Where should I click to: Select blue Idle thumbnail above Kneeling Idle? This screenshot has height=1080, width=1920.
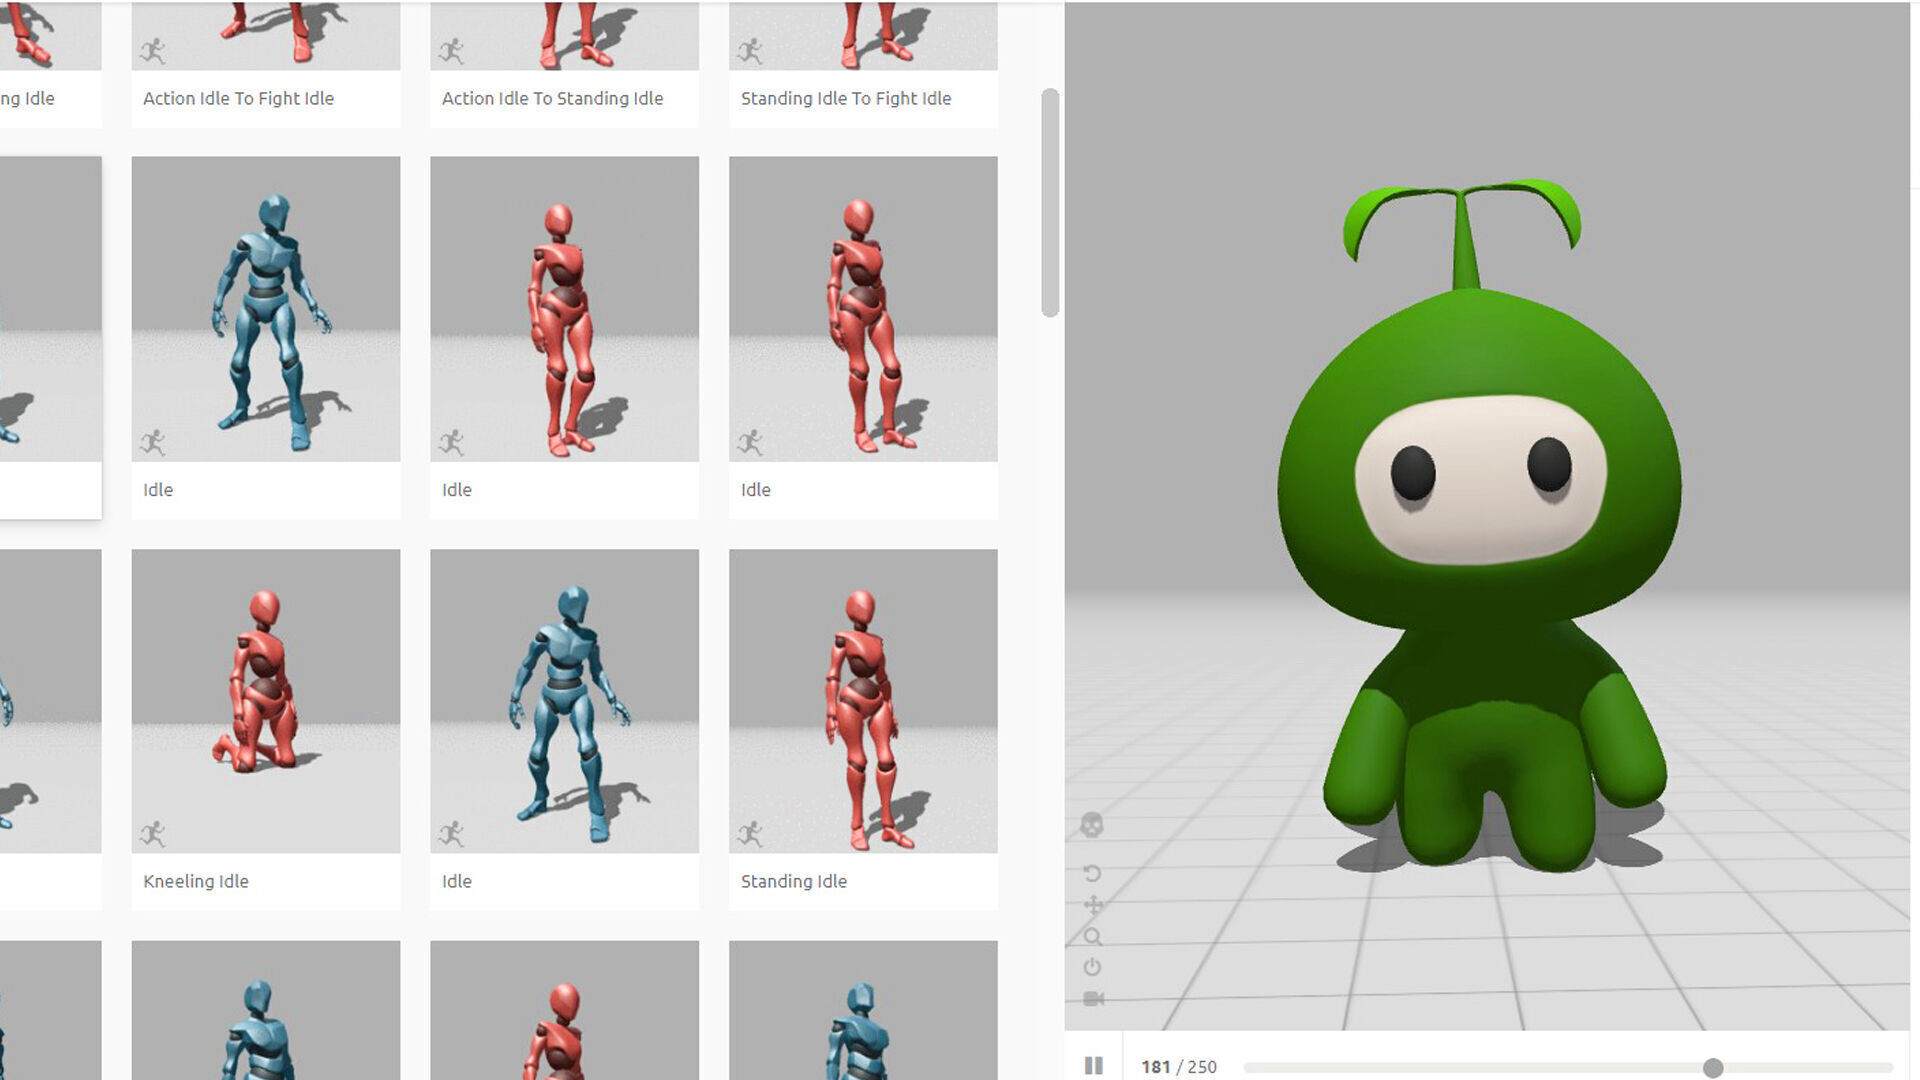tap(266, 309)
